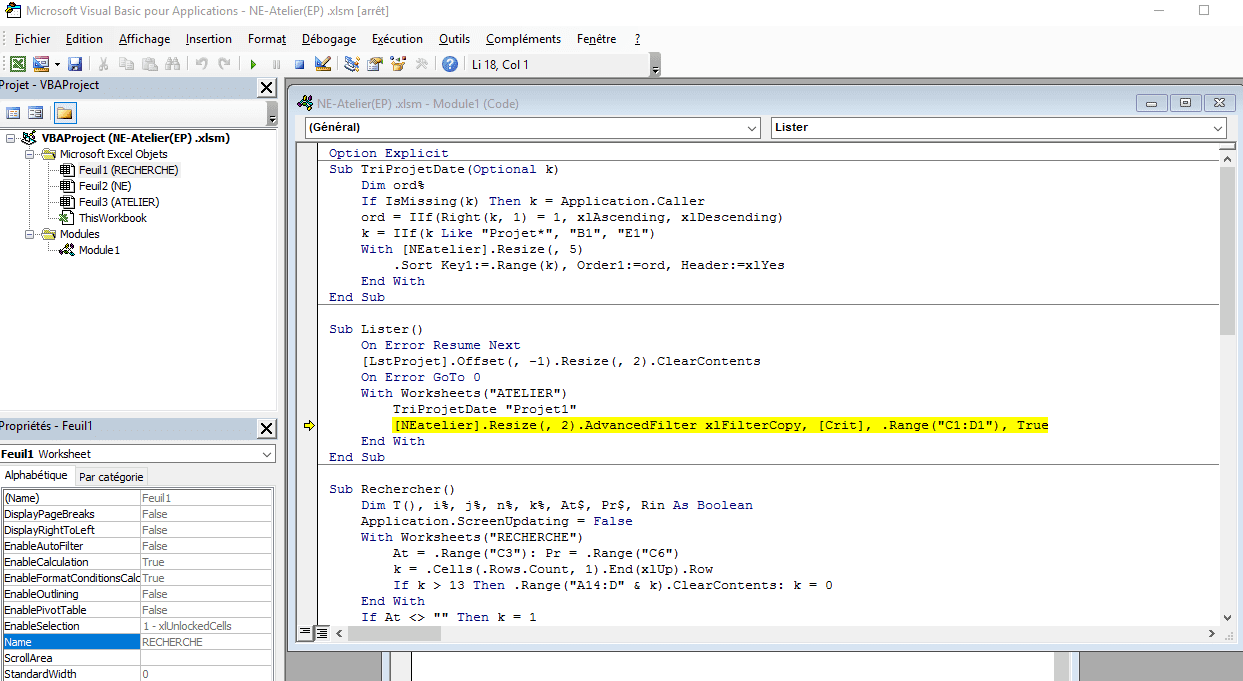Open the Object Browser toolbar icon
The height and width of the screenshot is (681, 1243).
398,64
